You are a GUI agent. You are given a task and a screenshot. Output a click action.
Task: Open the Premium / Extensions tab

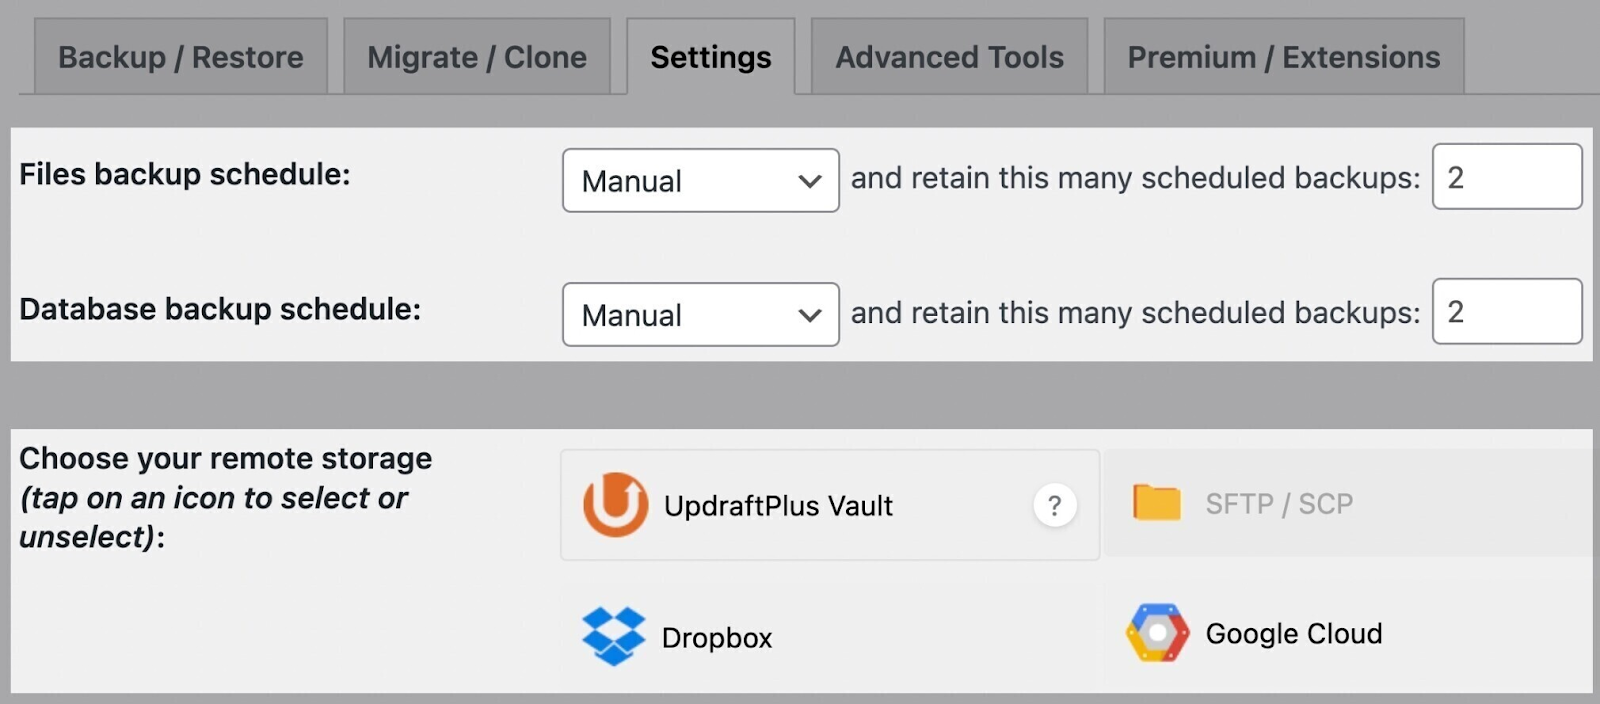pos(1284,57)
